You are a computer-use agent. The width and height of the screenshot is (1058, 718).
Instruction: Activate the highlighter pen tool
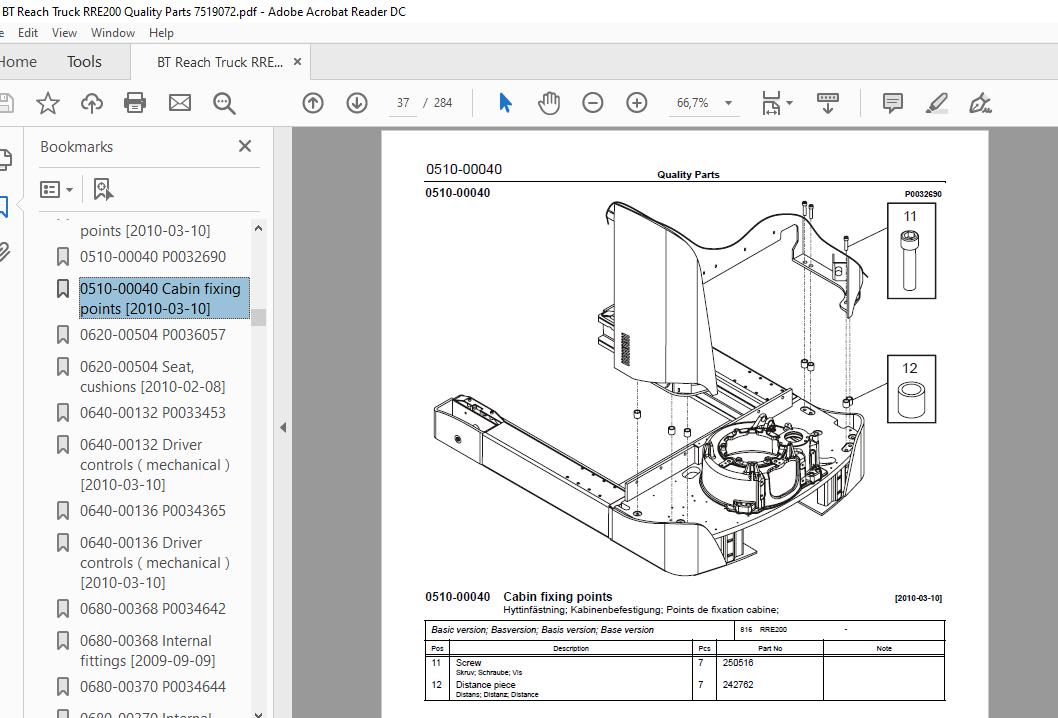pos(937,103)
